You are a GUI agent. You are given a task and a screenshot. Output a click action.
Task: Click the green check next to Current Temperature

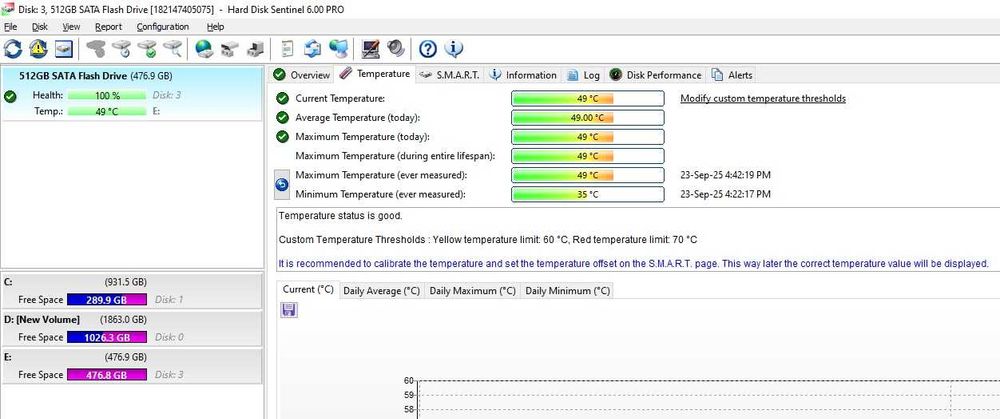[x=283, y=99]
